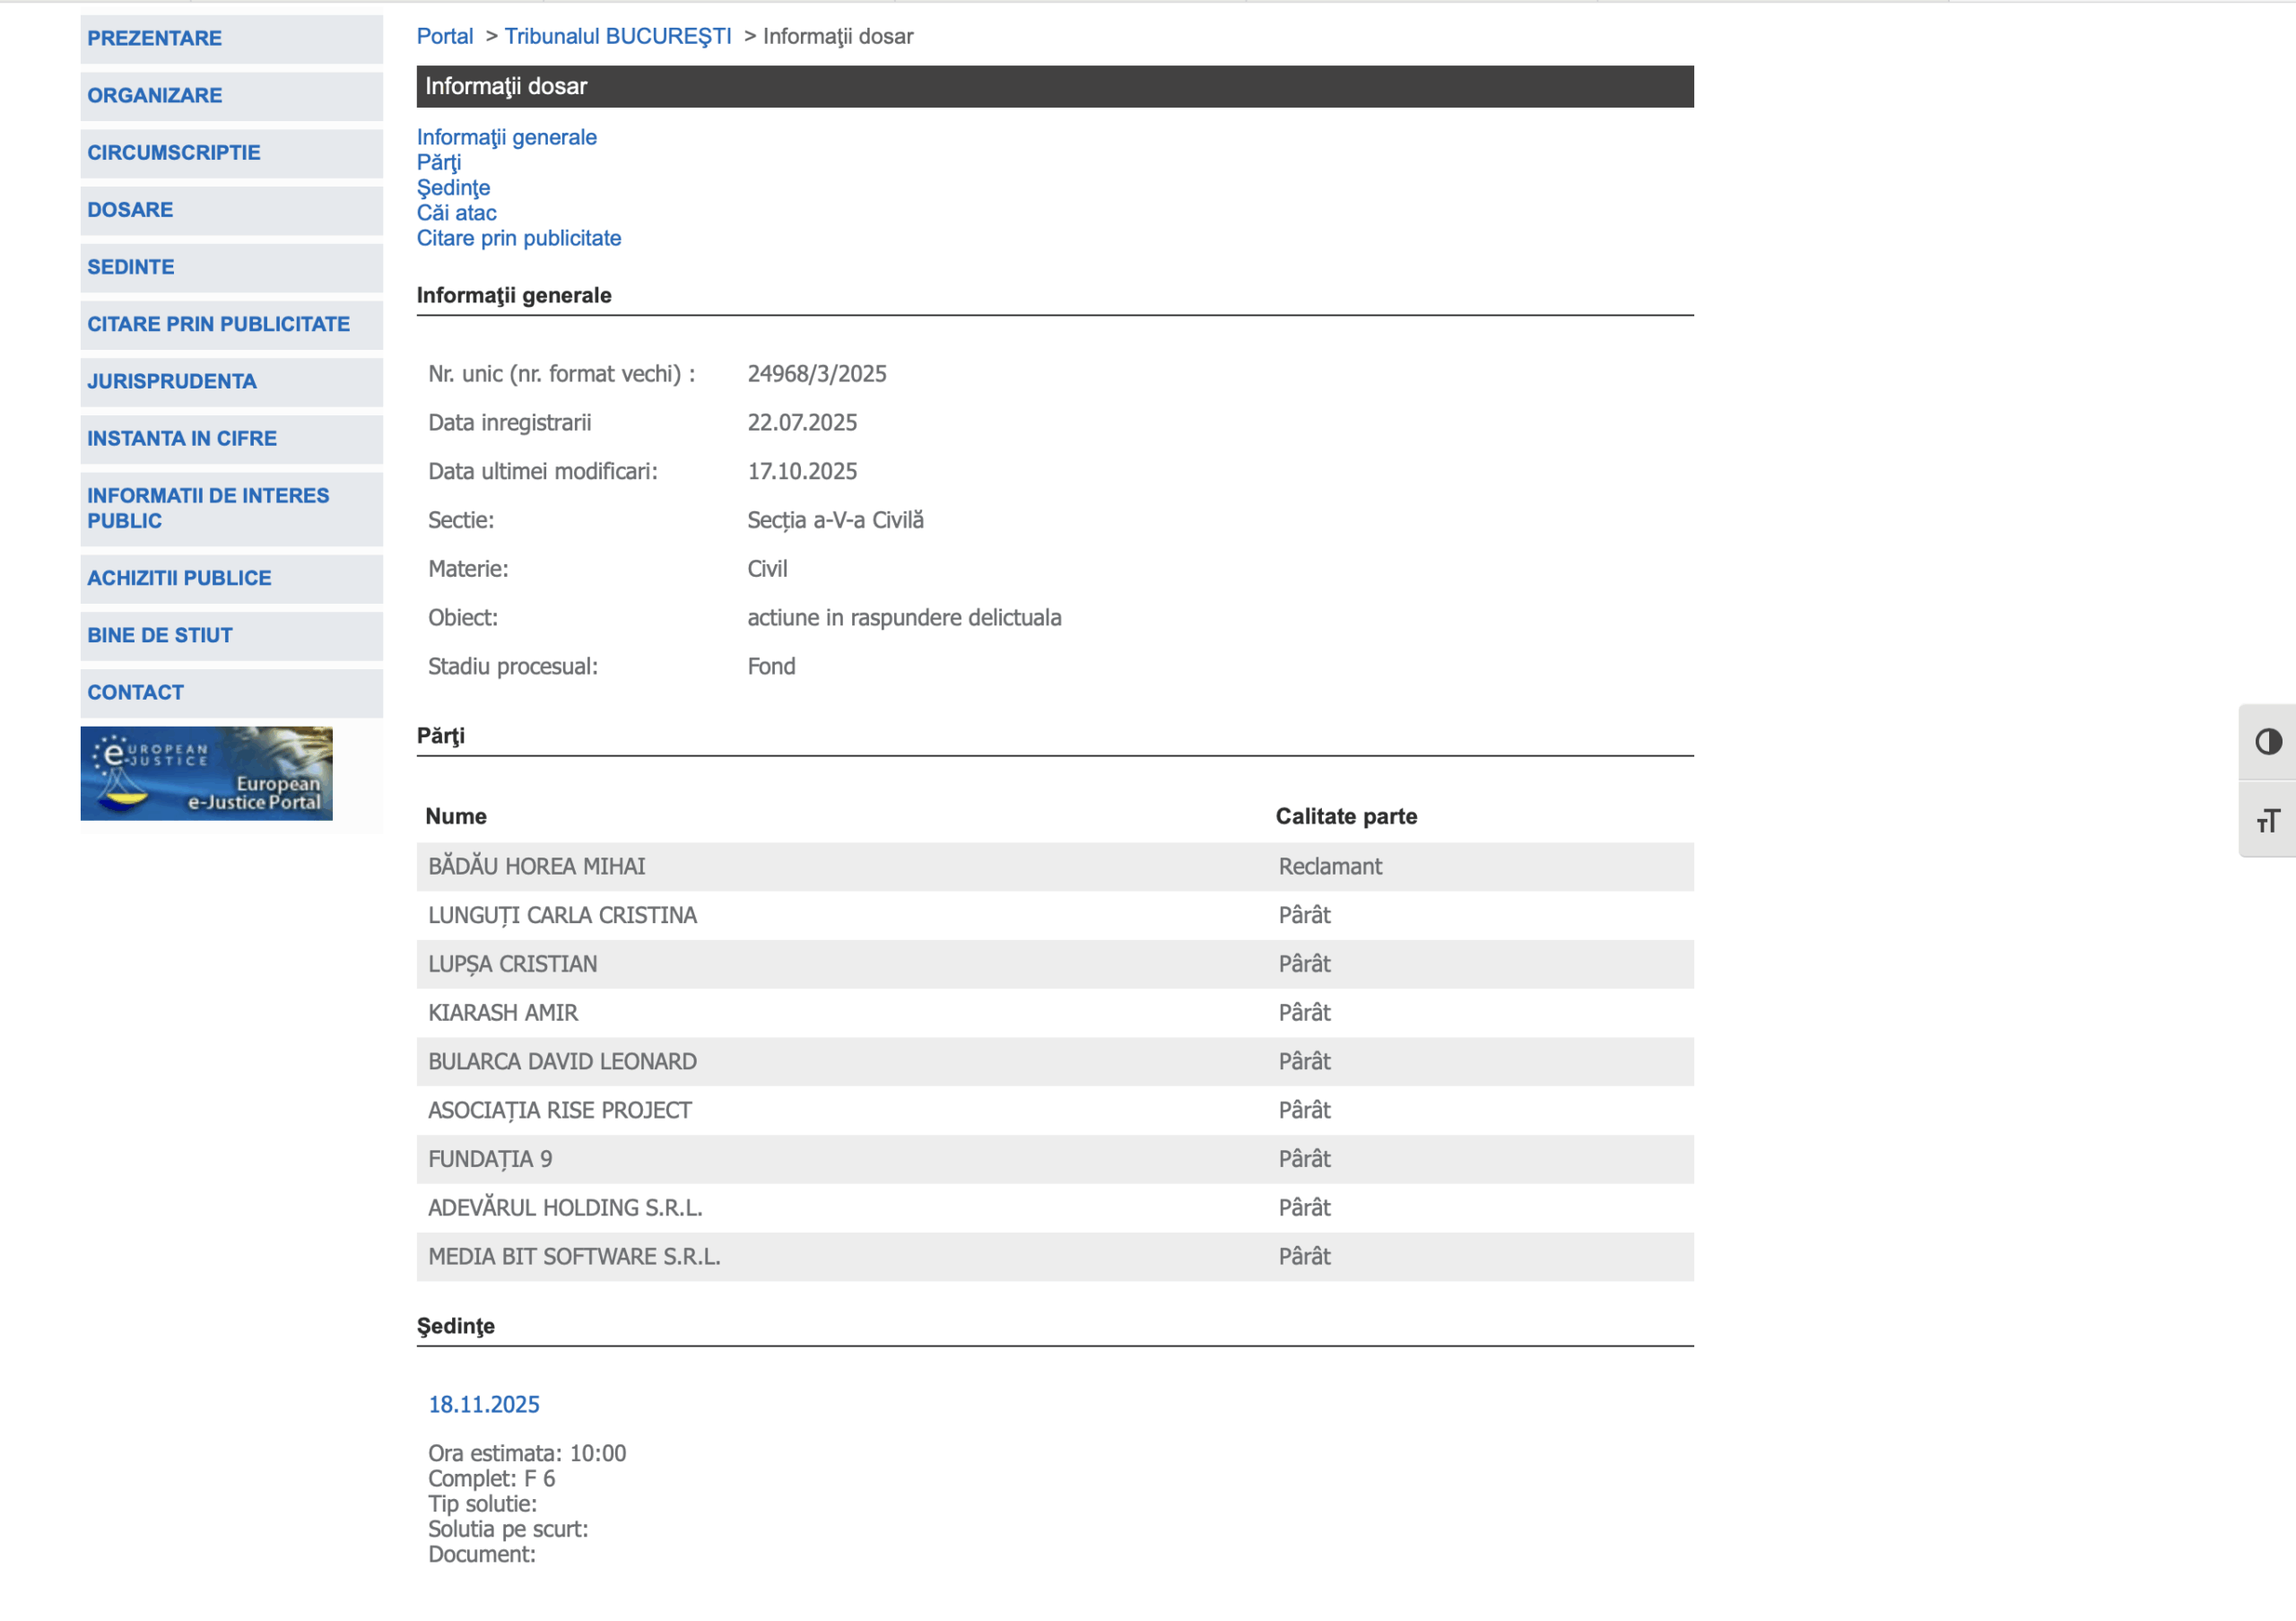The height and width of the screenshot is (1621, 2296).
Task: Open the 18.11.2025 hearing date link
Action: [x=483, y=1404]
